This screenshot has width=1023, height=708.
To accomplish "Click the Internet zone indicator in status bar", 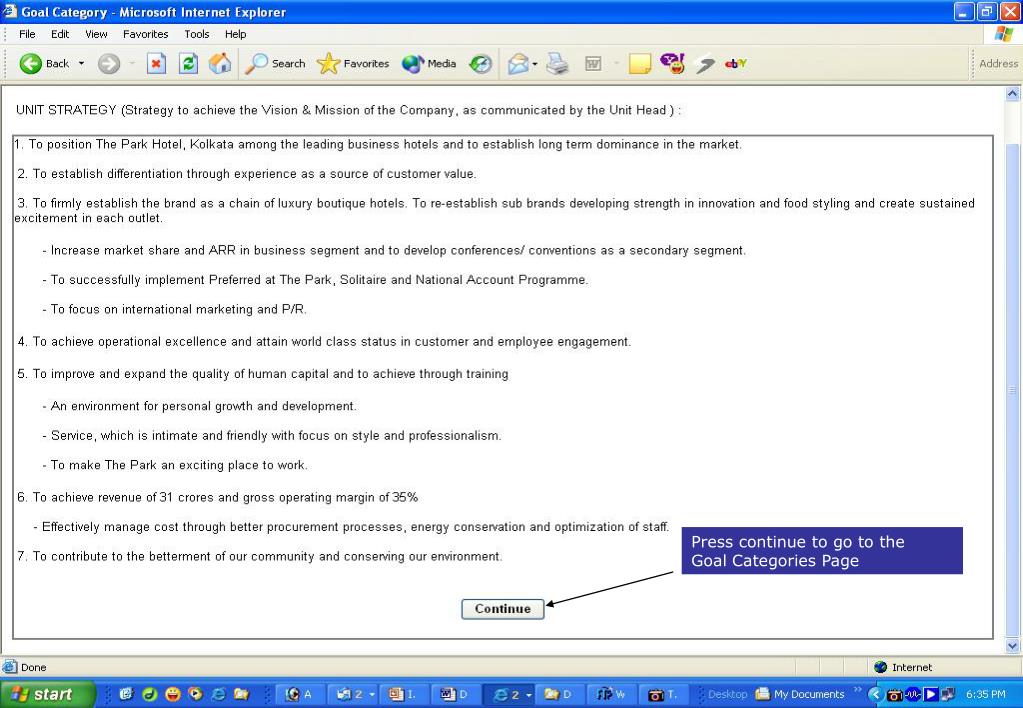I will (x=904, y=667).
